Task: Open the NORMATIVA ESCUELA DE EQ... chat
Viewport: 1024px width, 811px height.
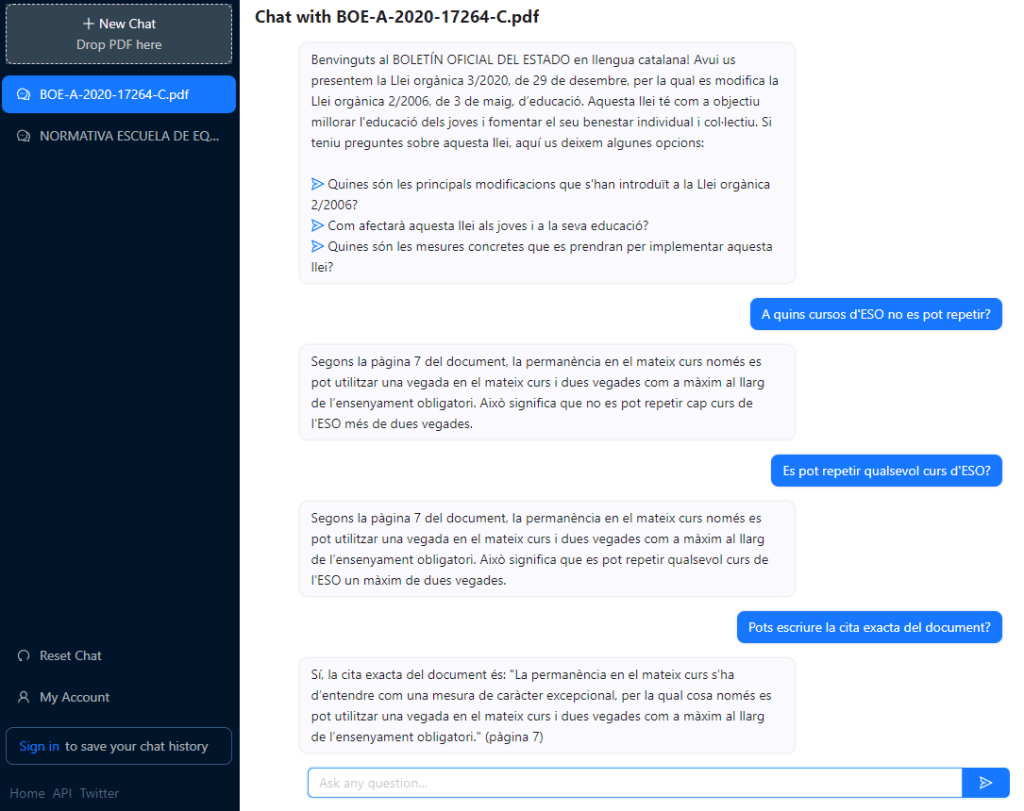Action: [x=128, y=136]
